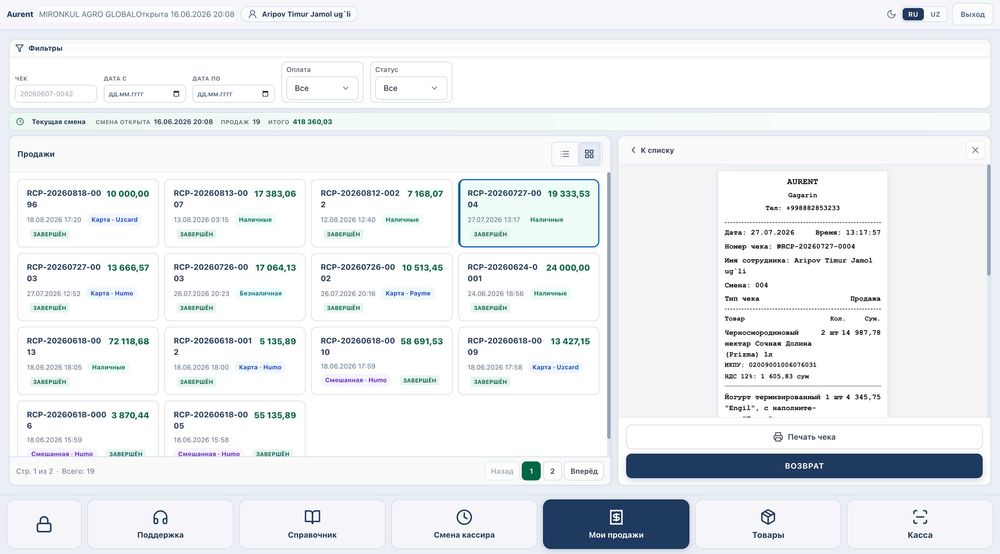1000x554 pixels.
Task: Open sale card with total 17 383,06
Action: click(x=235, y=213)
